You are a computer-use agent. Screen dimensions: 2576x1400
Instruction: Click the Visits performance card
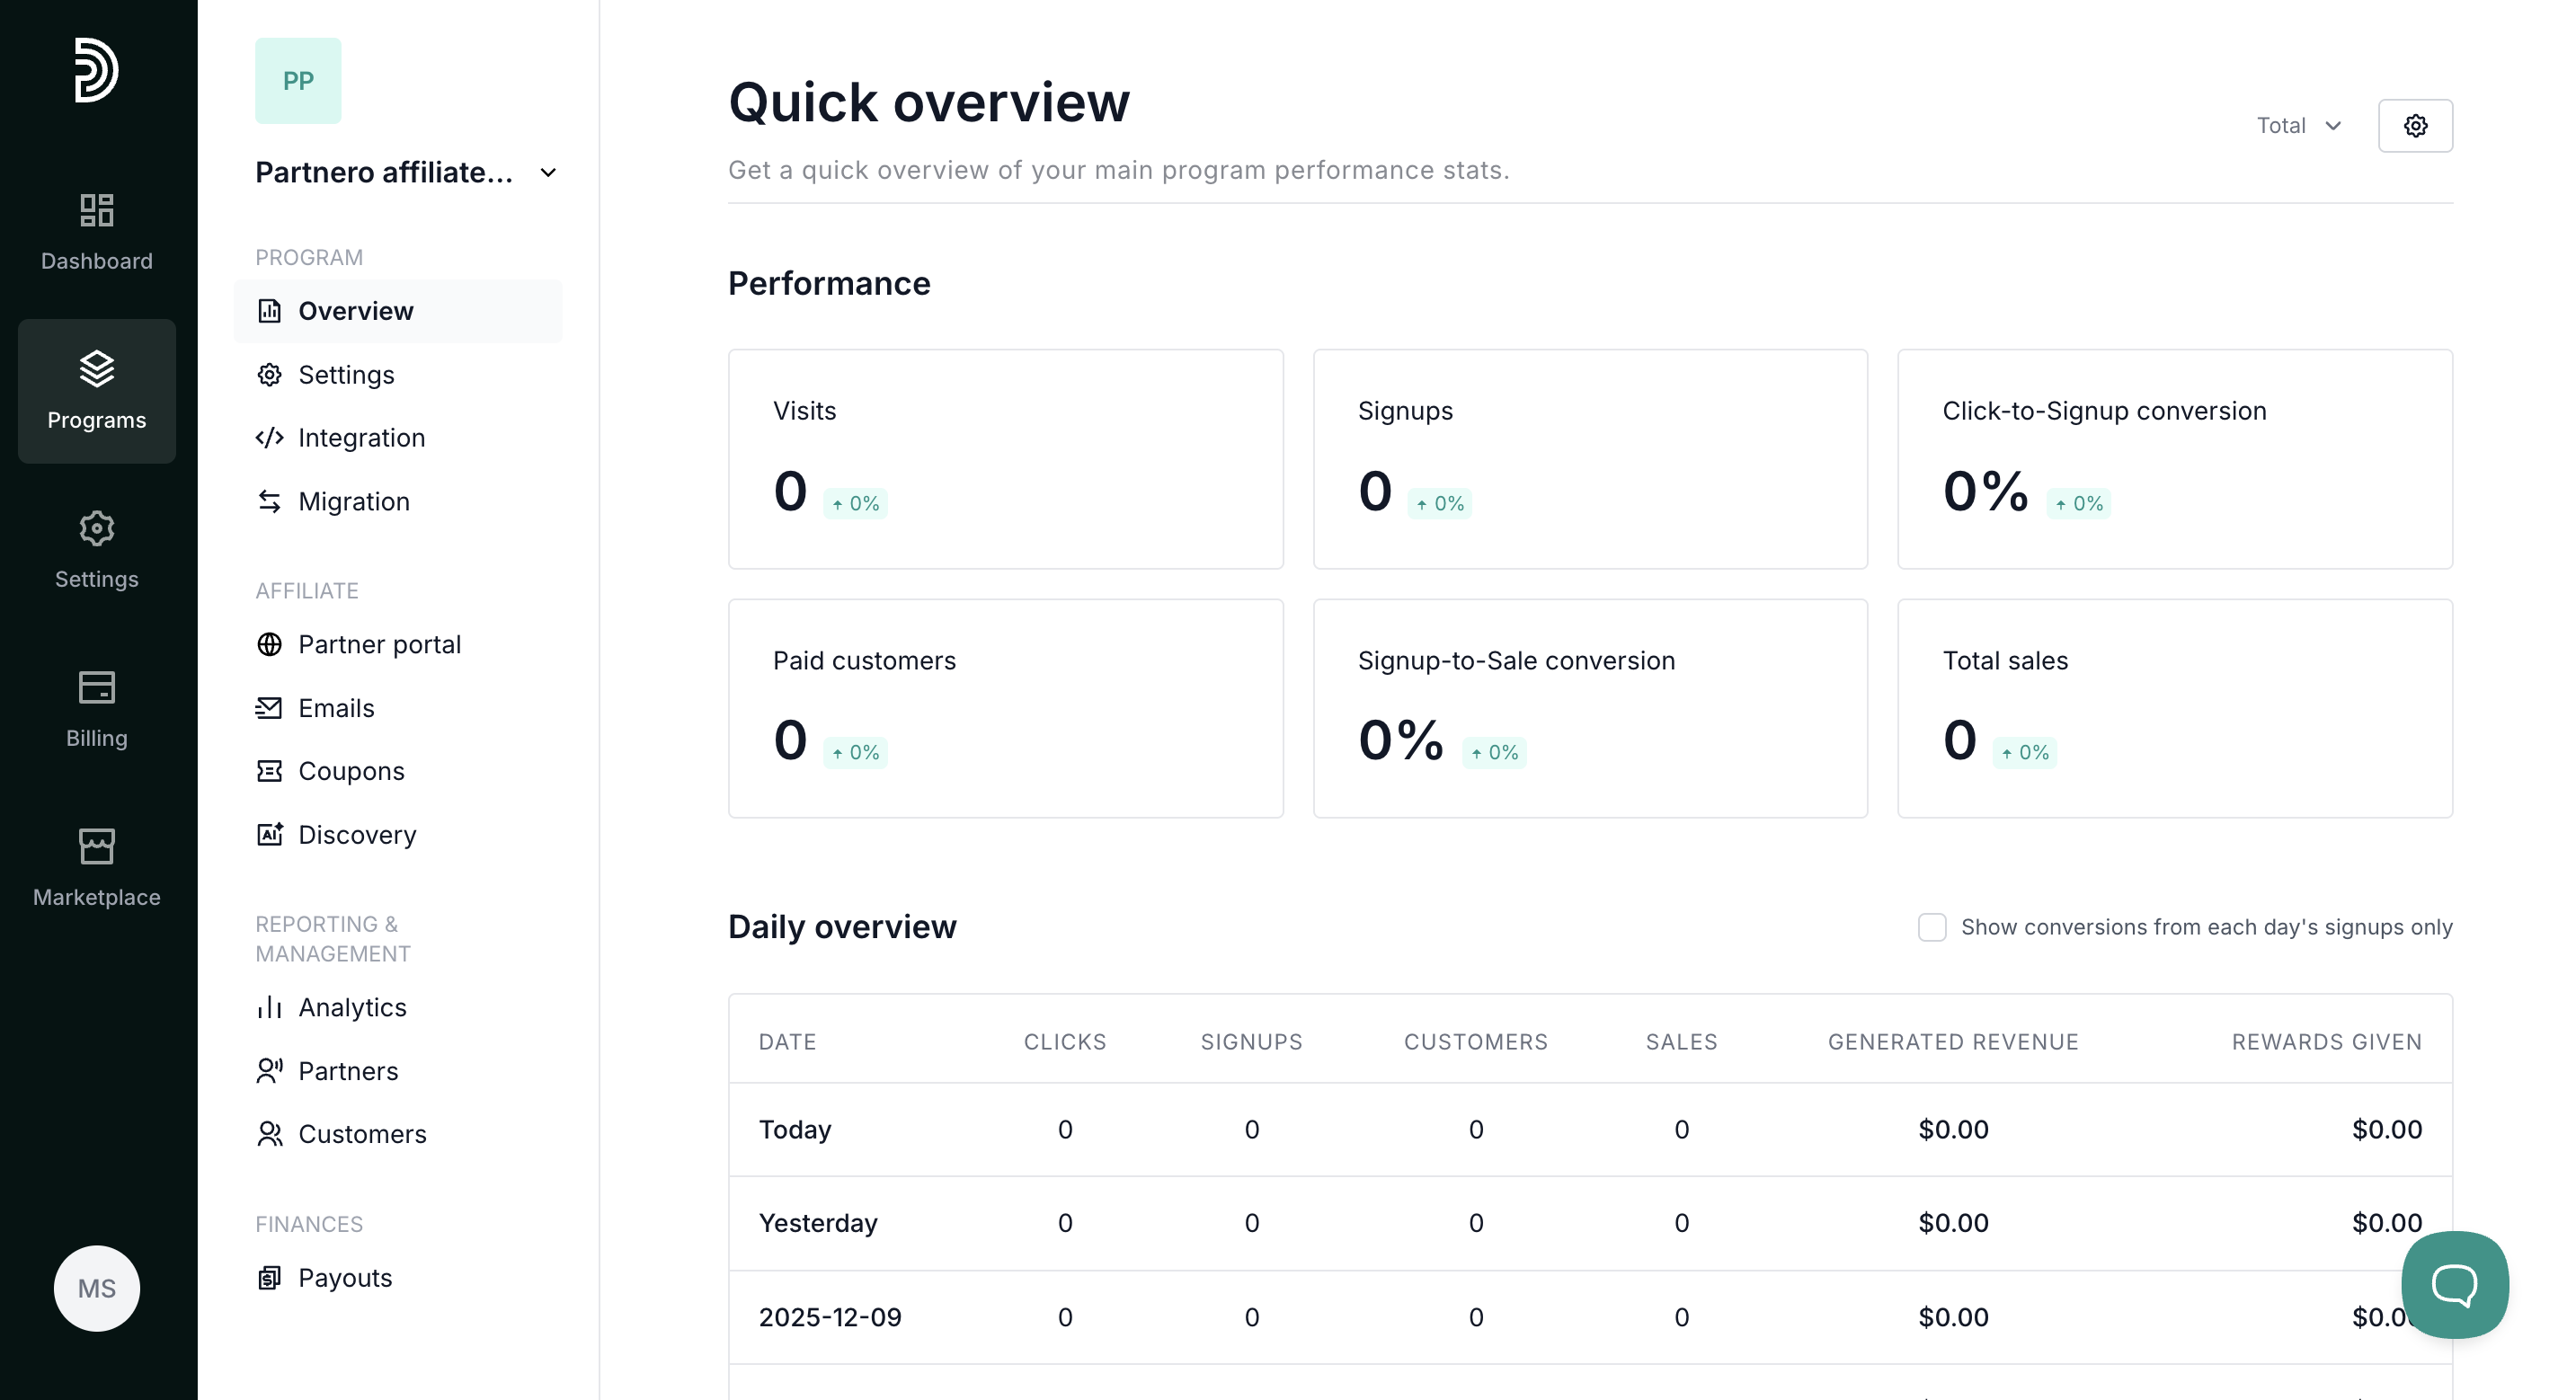coord(1005,459)
